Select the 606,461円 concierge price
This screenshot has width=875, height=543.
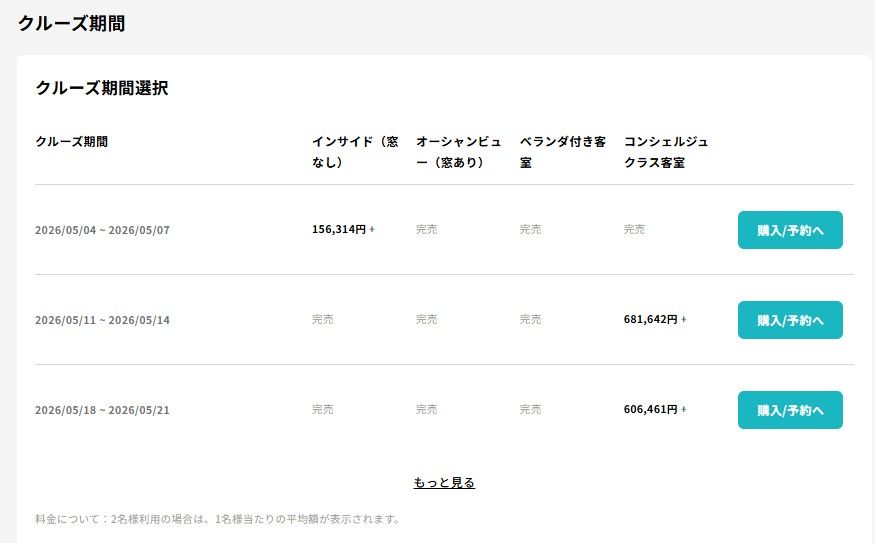click(655, 409)
